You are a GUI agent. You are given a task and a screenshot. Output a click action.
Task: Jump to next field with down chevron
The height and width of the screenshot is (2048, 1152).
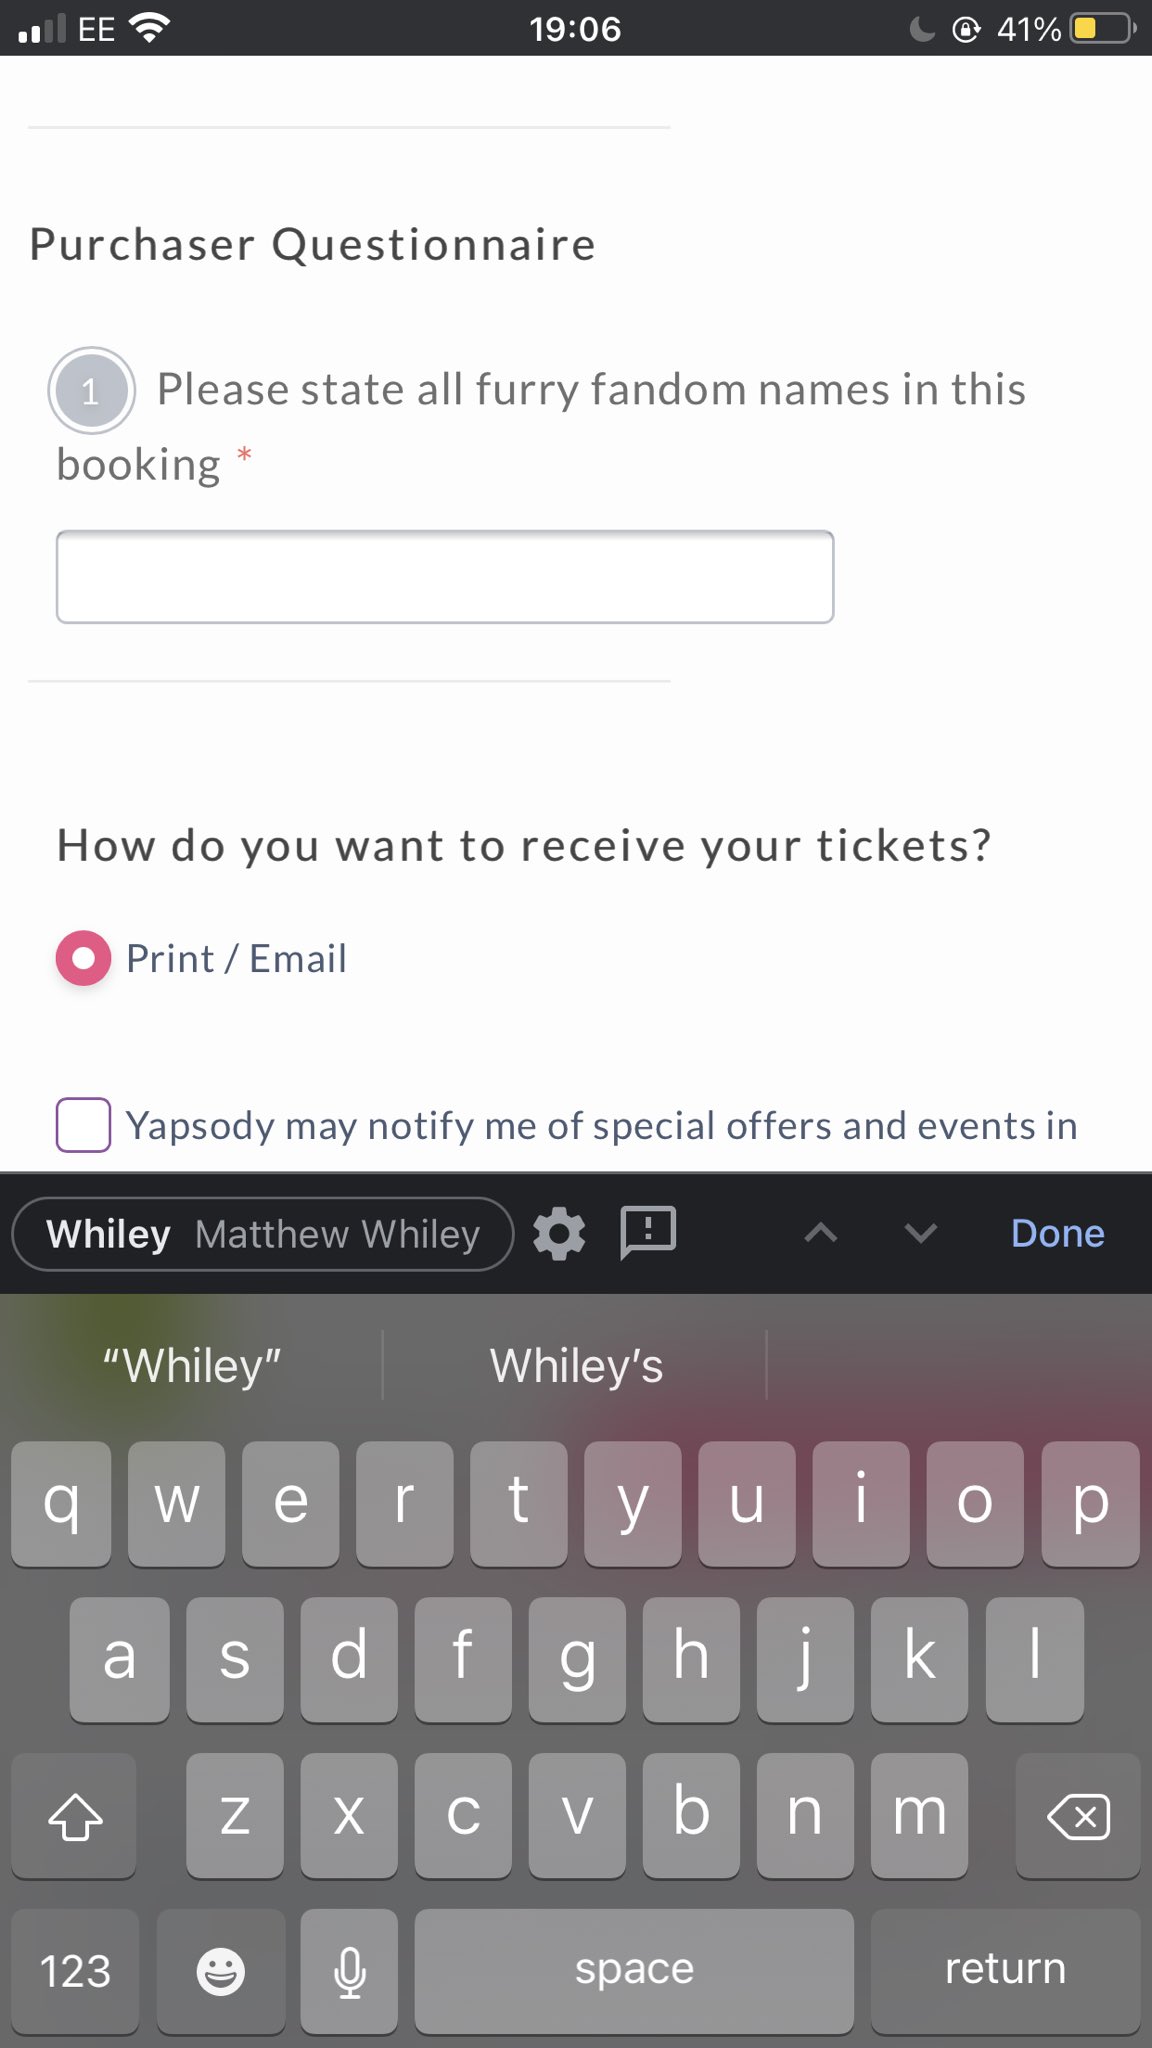[920, 1233]
